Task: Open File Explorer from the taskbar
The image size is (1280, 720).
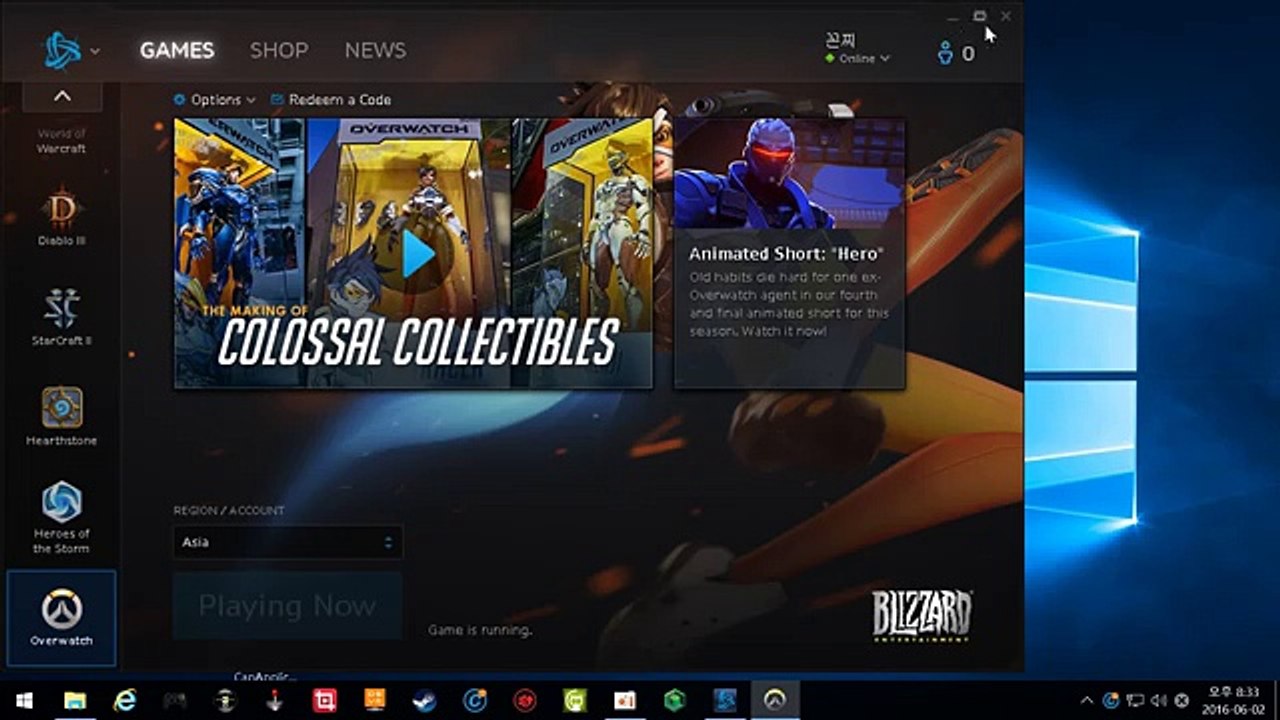Action: (75, 700)
